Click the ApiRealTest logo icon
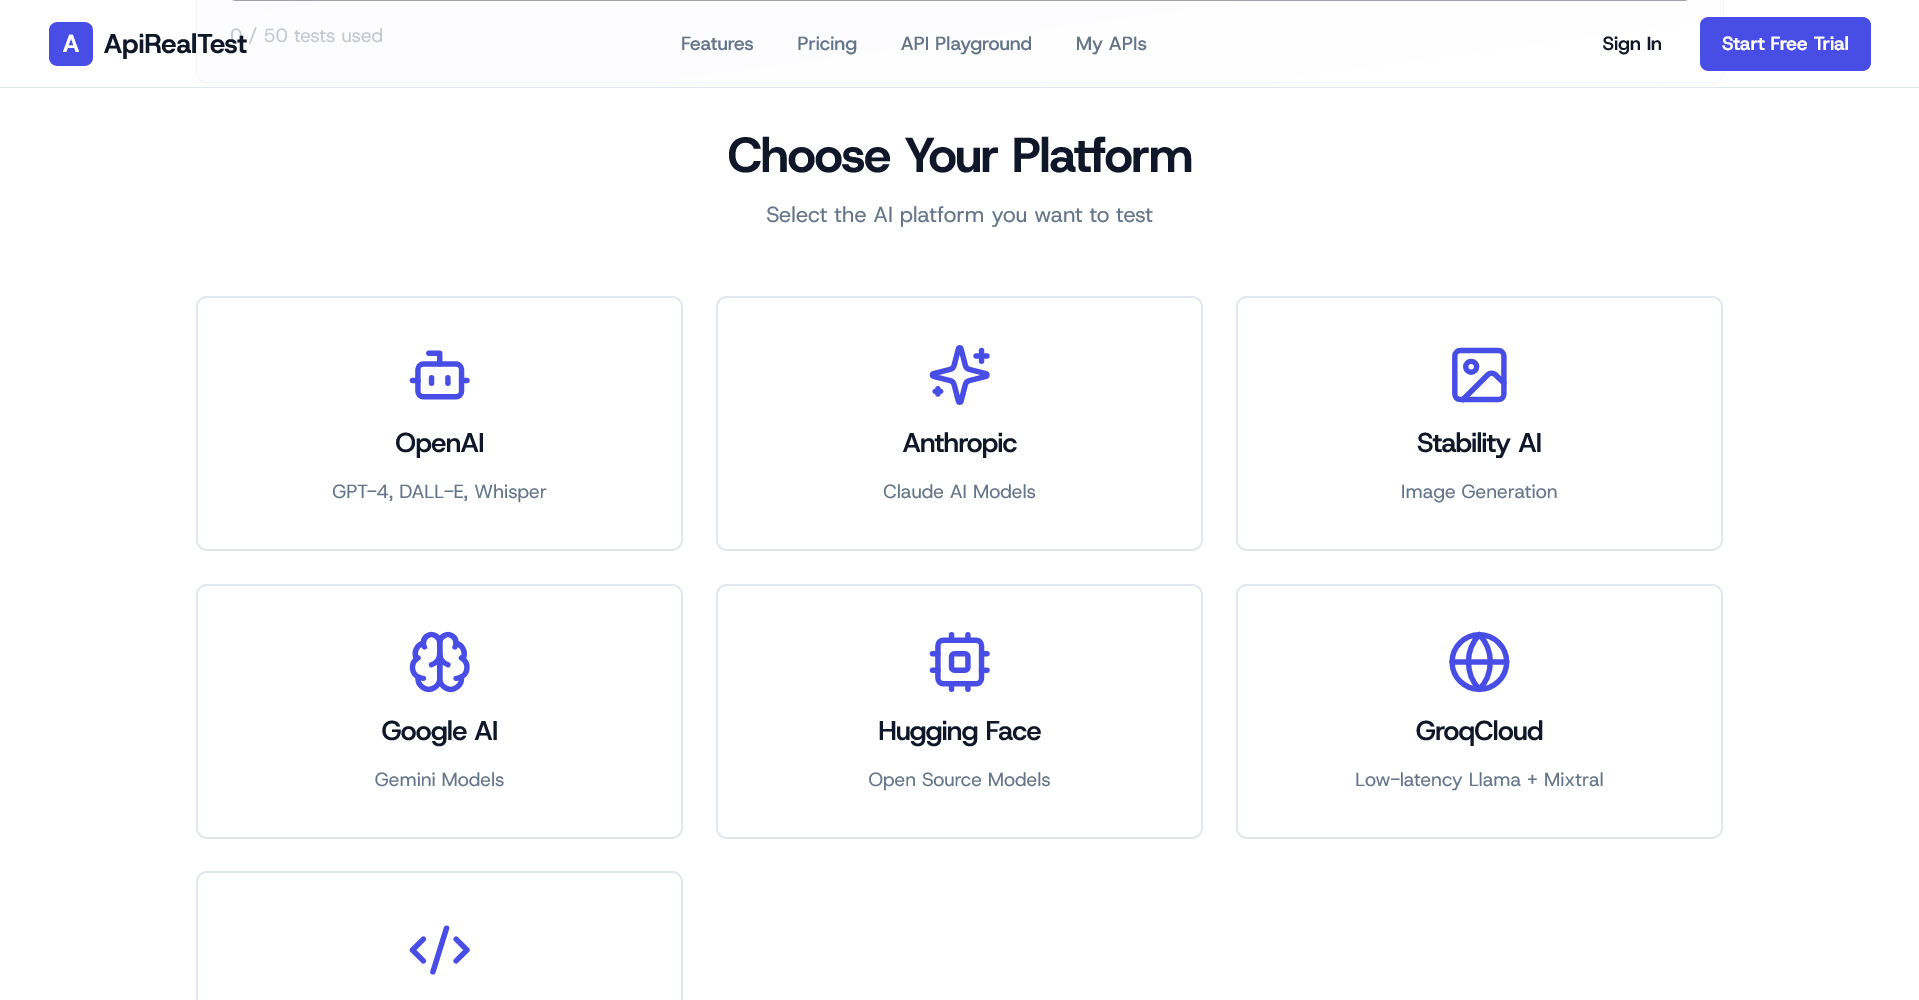Image resolution: width=1919 pixels, height=1000 pixels. pyautogui.click(x=70, y=43)
